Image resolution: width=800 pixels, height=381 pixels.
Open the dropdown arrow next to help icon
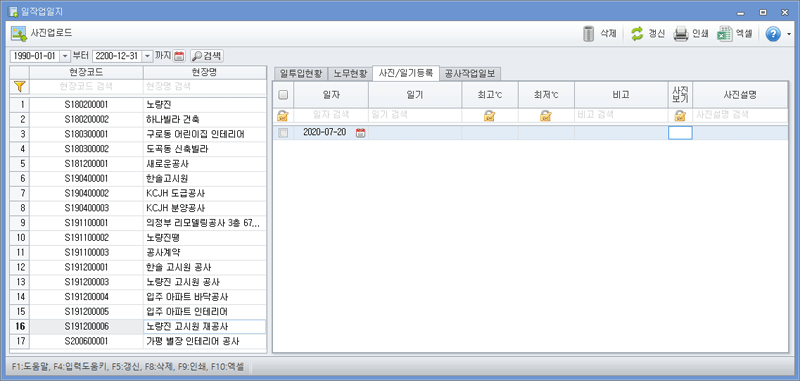[789, 34]
